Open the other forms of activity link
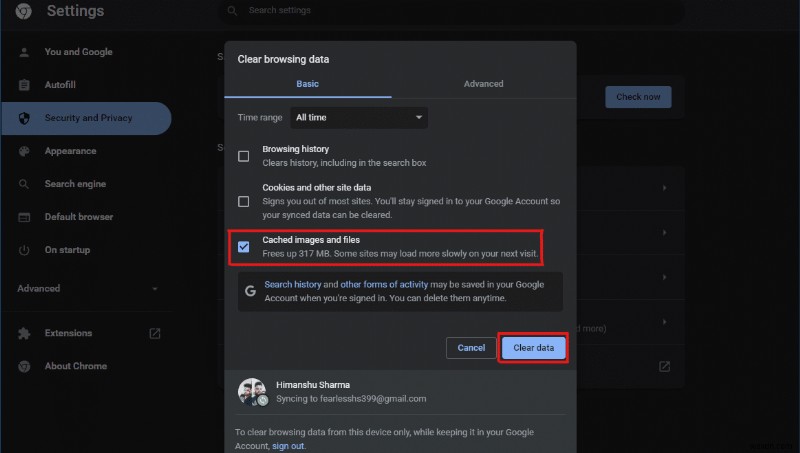Screen dimensions: 800x453 (x=384, y=285)
